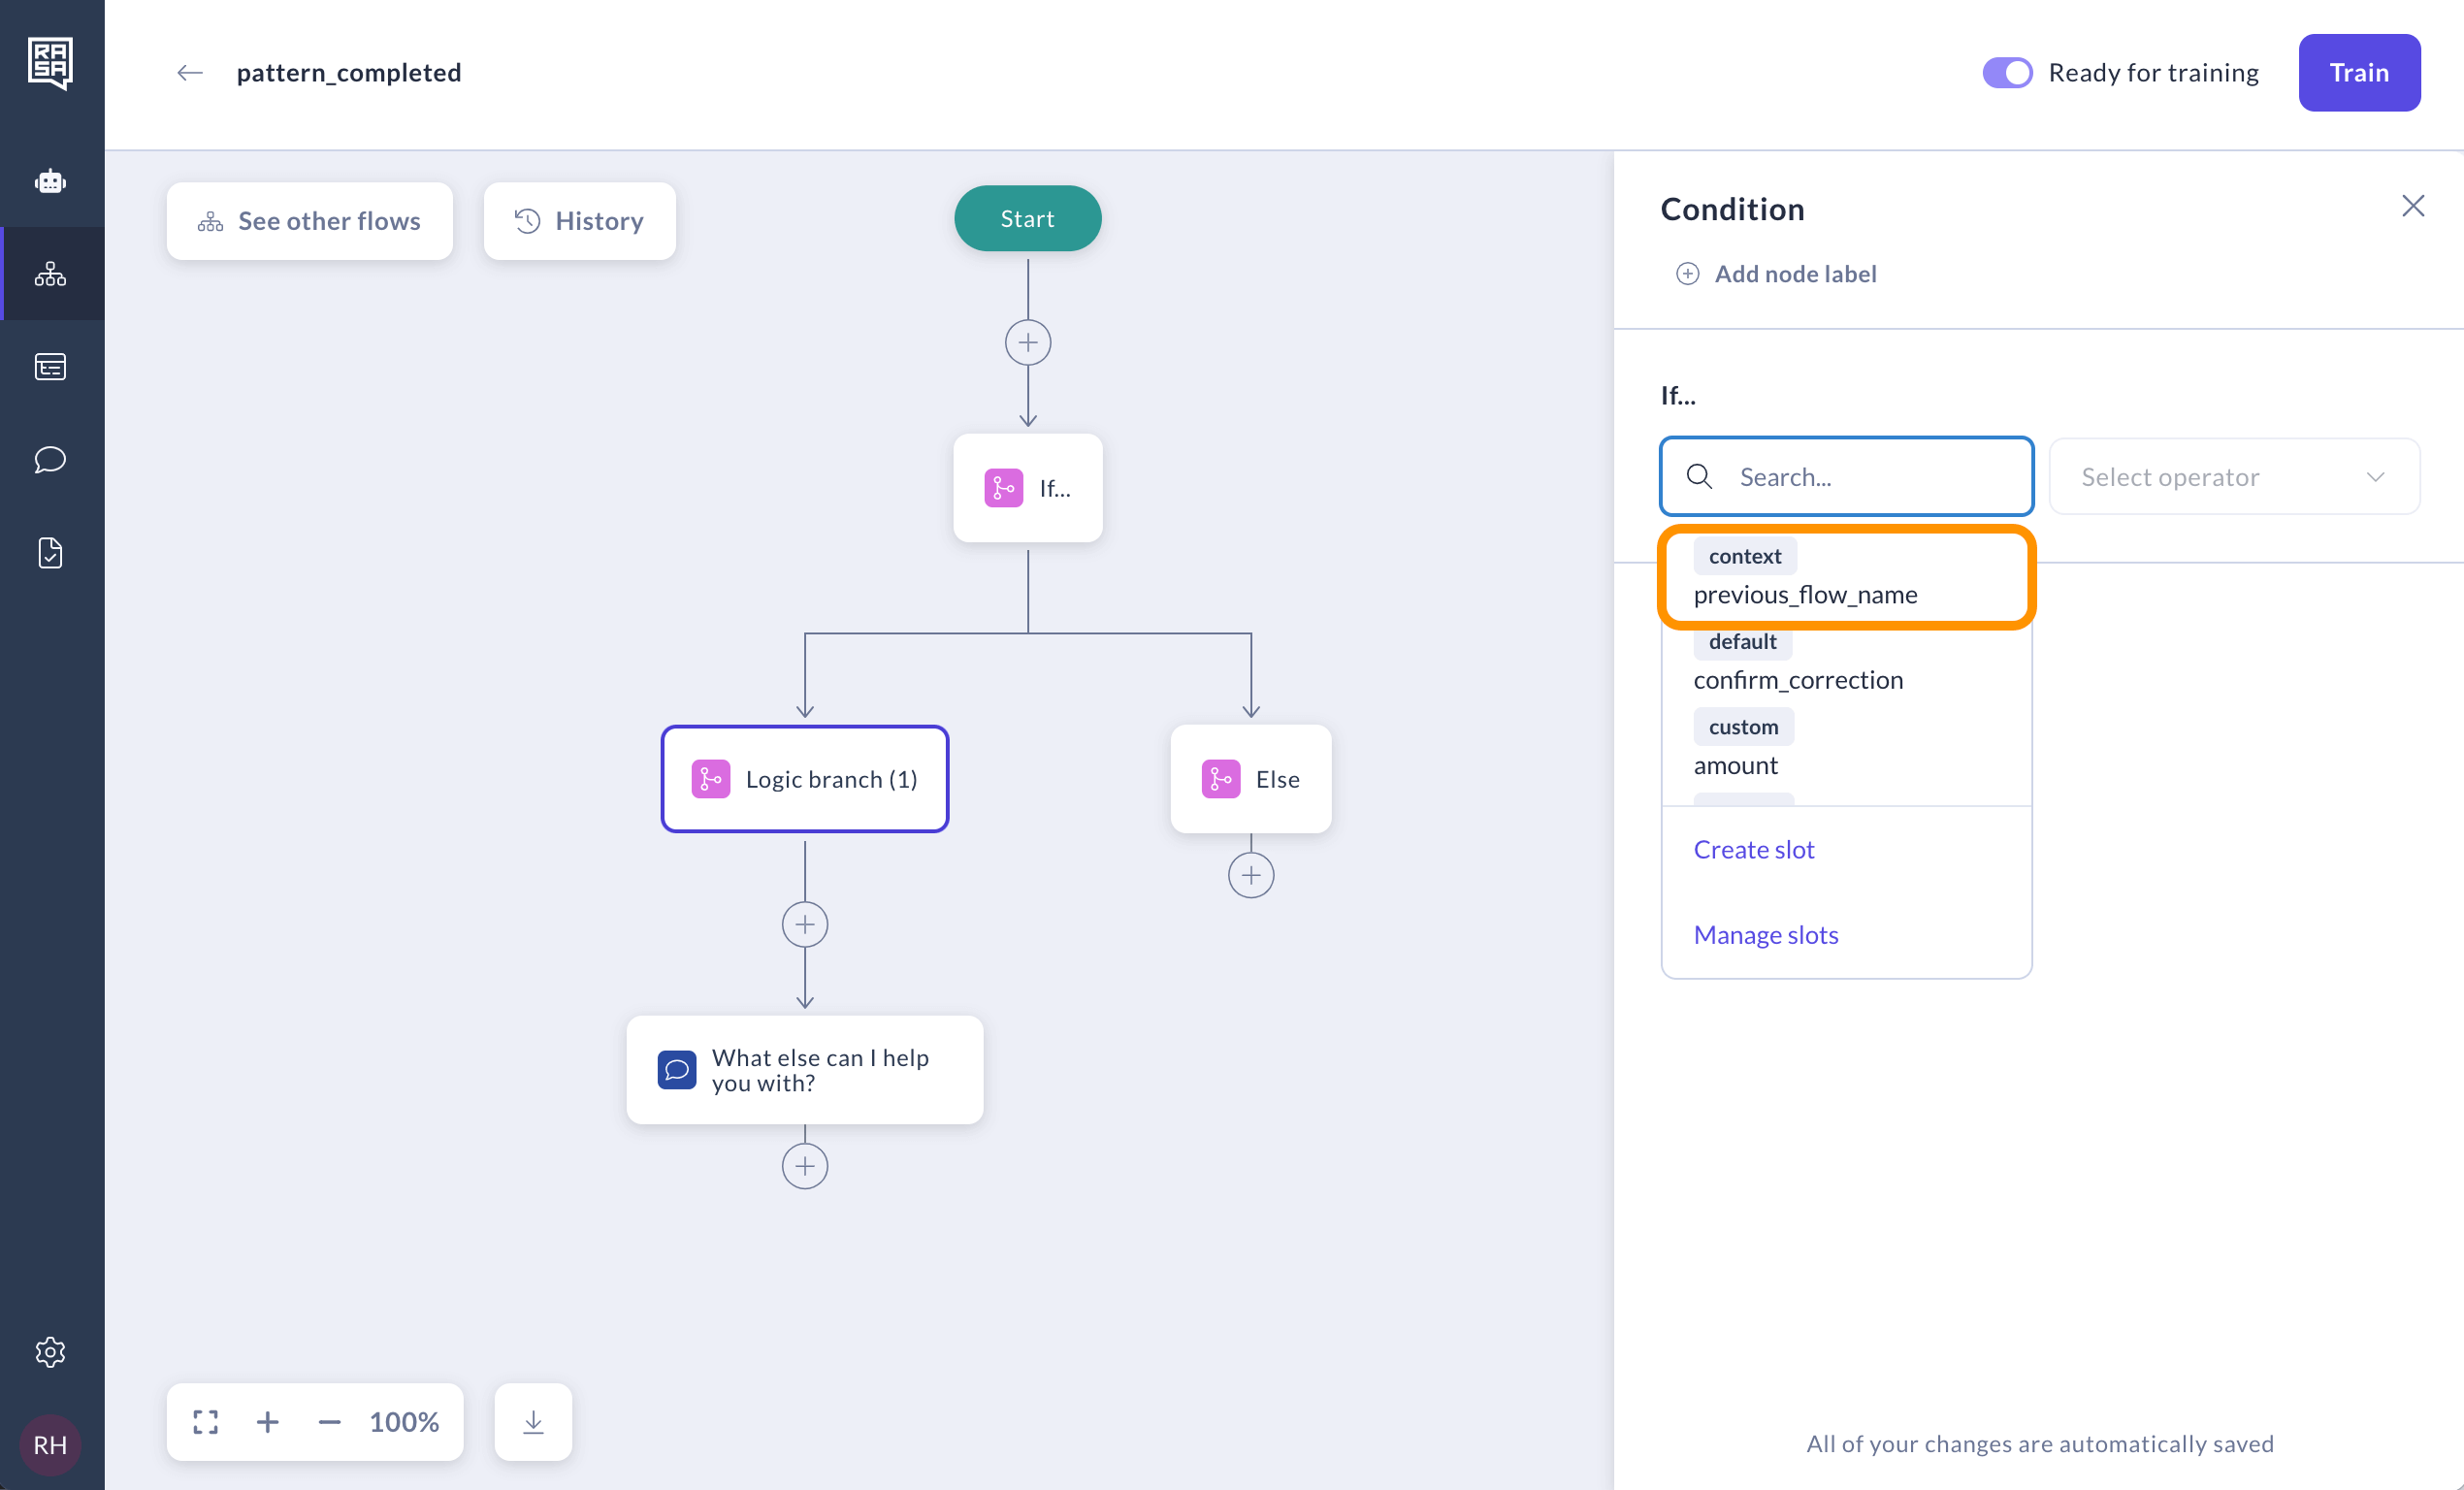
Task: Click the fit-to-view icon in canvas controls
Action: point(205,1421)
